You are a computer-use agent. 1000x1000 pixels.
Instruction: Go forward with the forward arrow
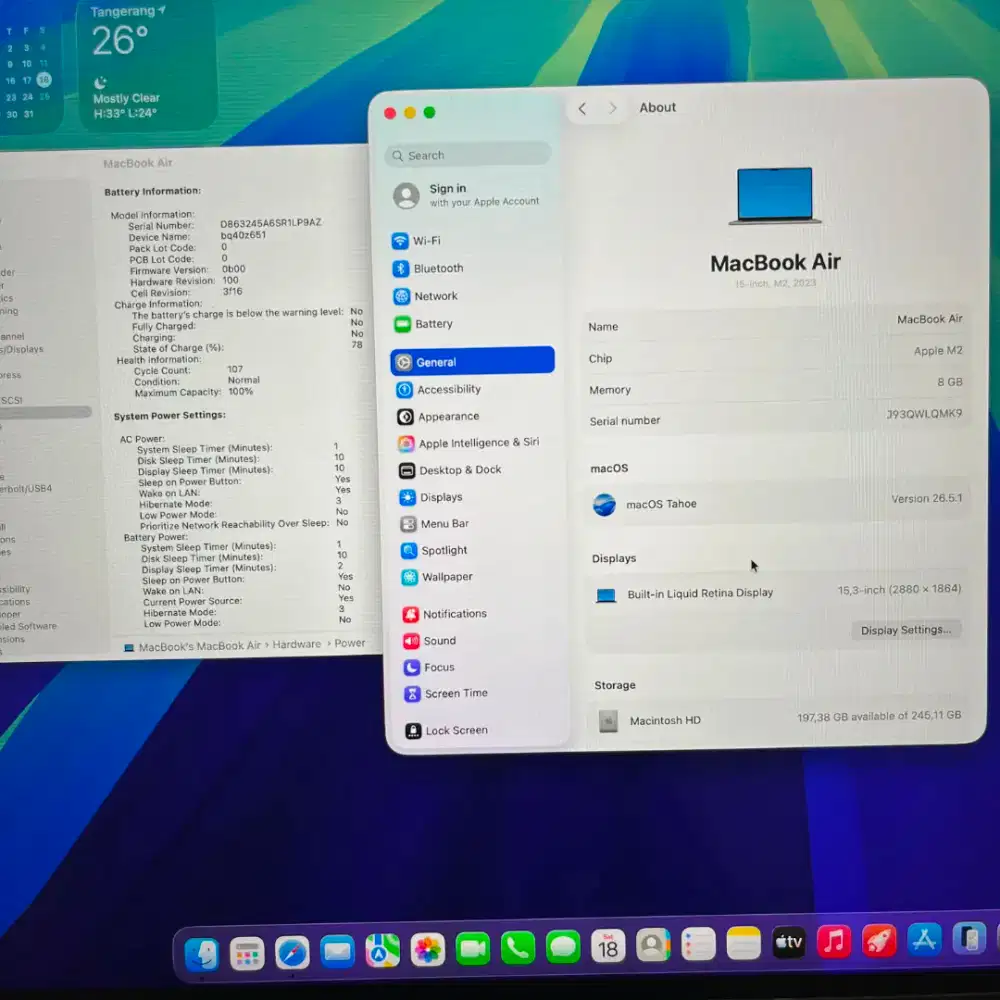tap(612, 108)
